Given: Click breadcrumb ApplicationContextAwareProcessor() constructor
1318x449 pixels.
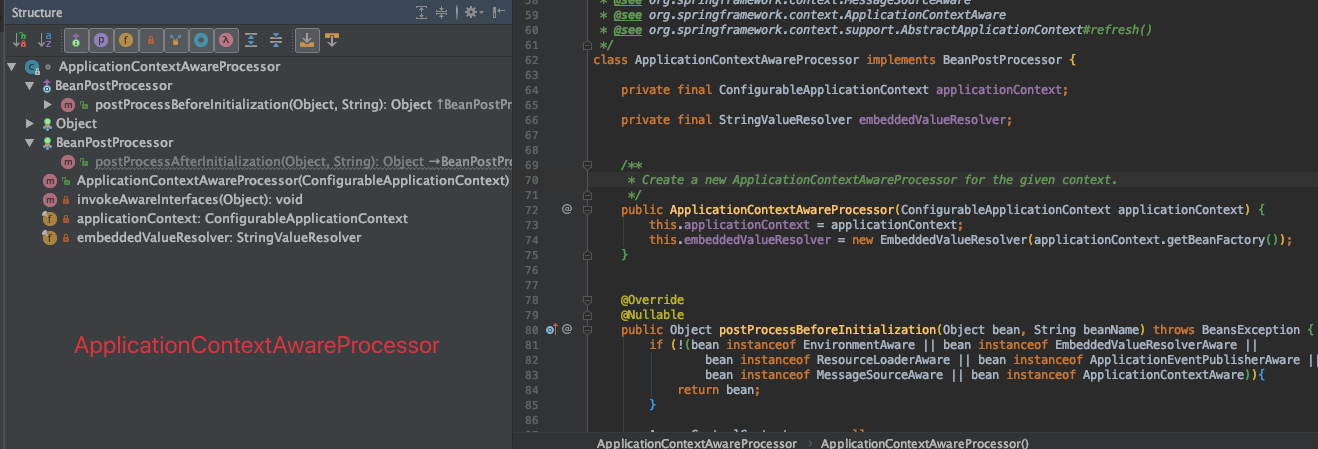Looking at the screenshot, I should click(x=924, y=442).
